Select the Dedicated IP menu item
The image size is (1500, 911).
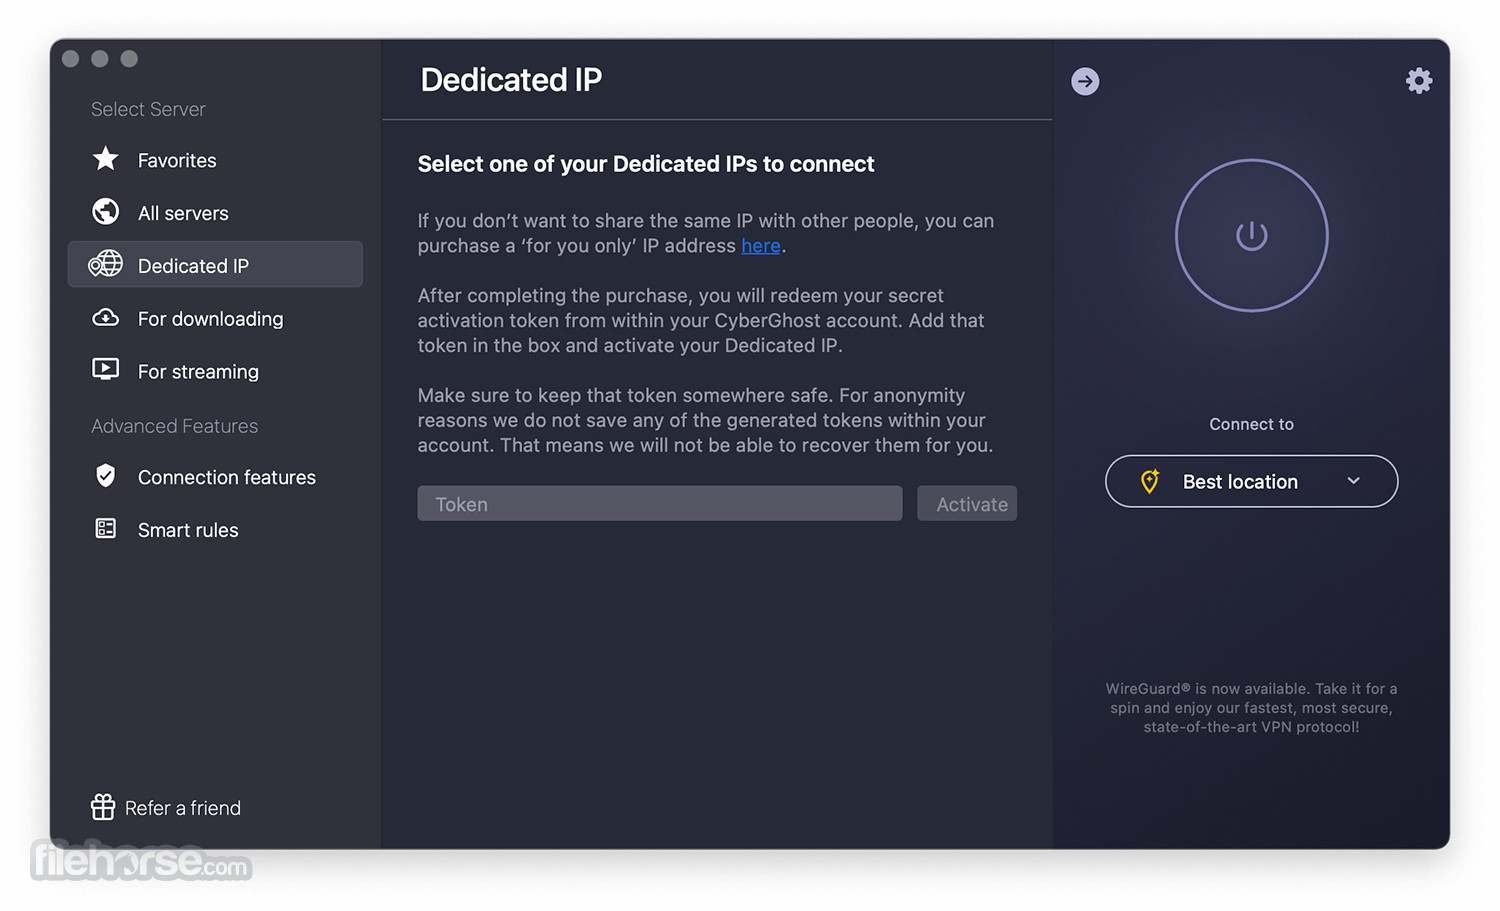pyautogui.click(x=215, y=265)
